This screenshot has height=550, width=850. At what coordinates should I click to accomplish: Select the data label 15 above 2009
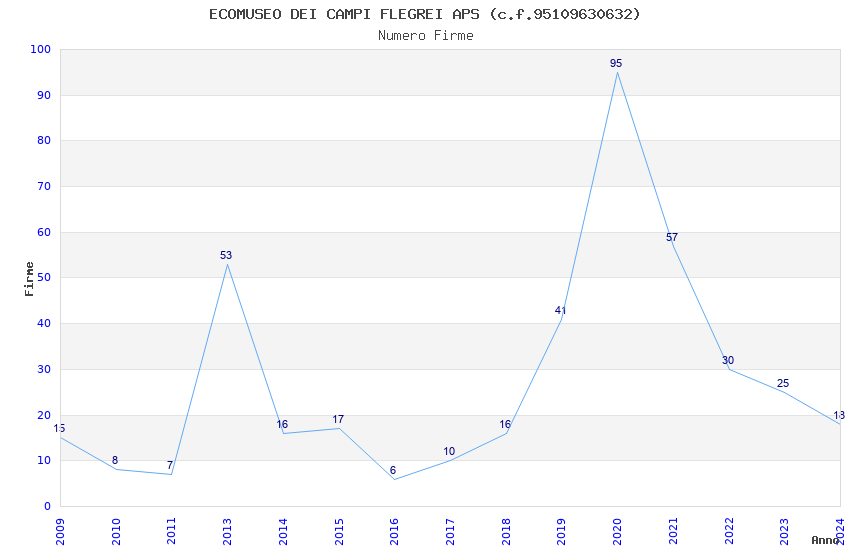click(59, 429)
